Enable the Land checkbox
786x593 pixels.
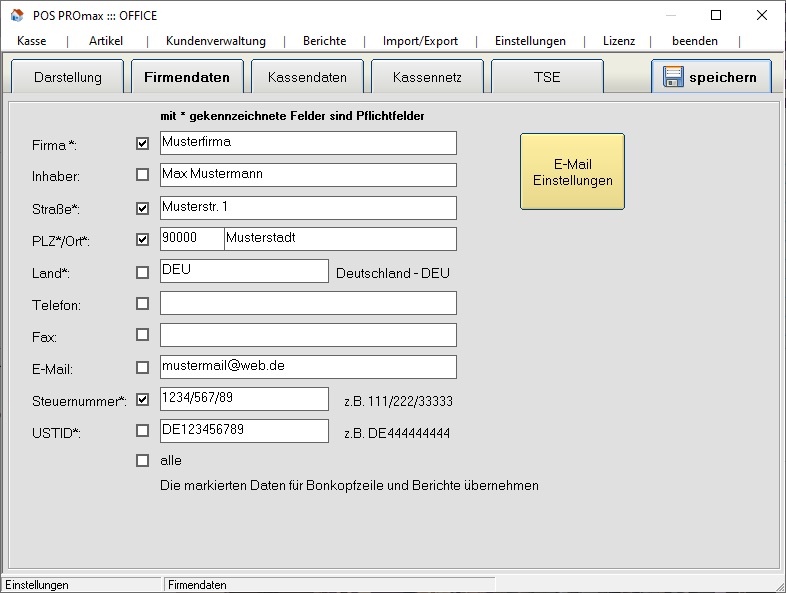tap(142, 272)
